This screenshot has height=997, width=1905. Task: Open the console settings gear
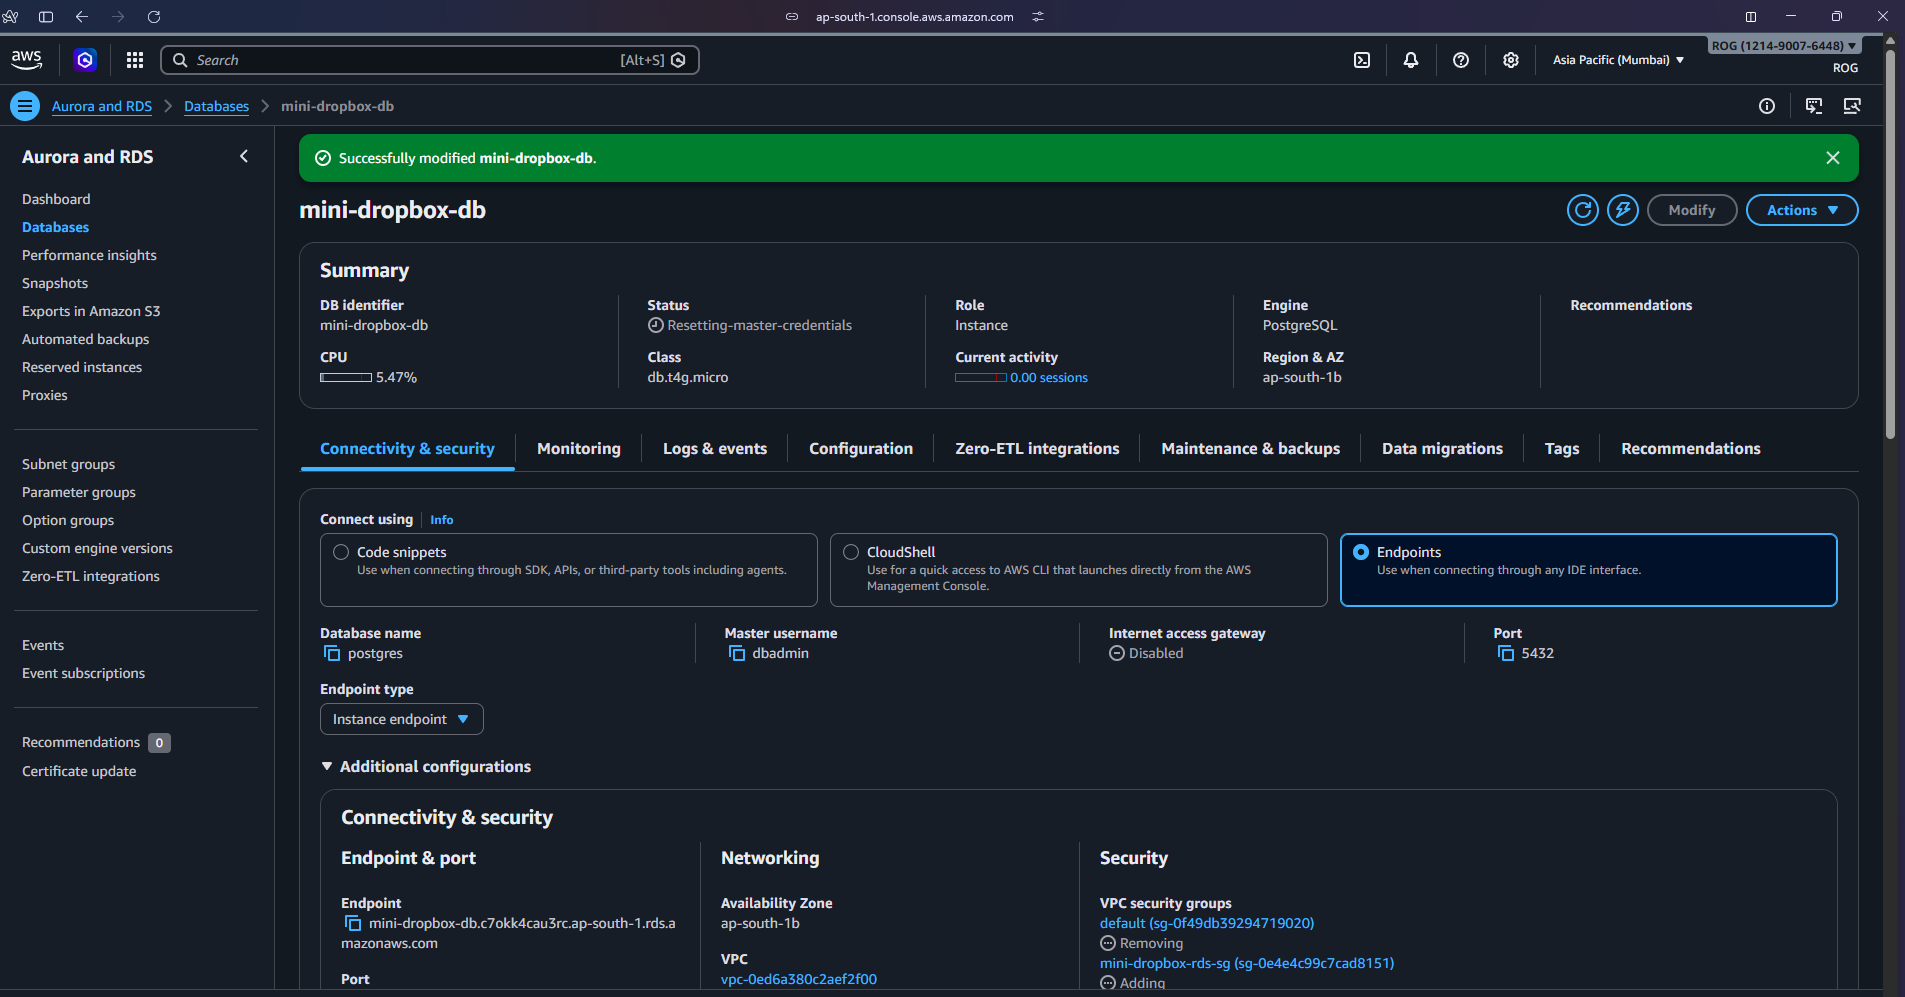[1510, 60]
